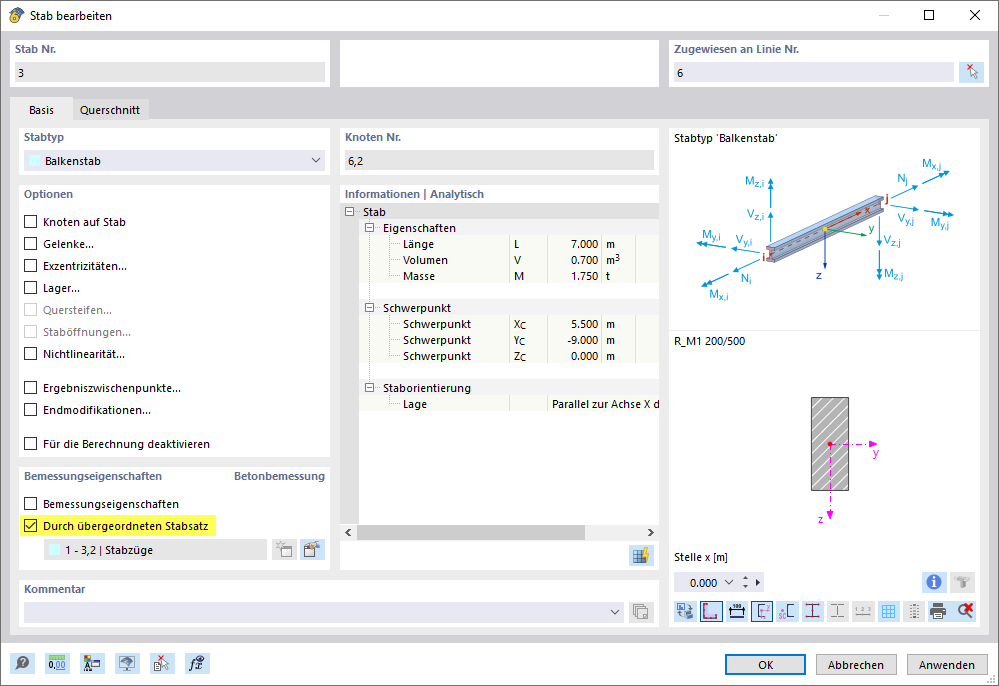The image size is (999, 686).
Task: Click the OK button
Action: (x=765, y=664)
